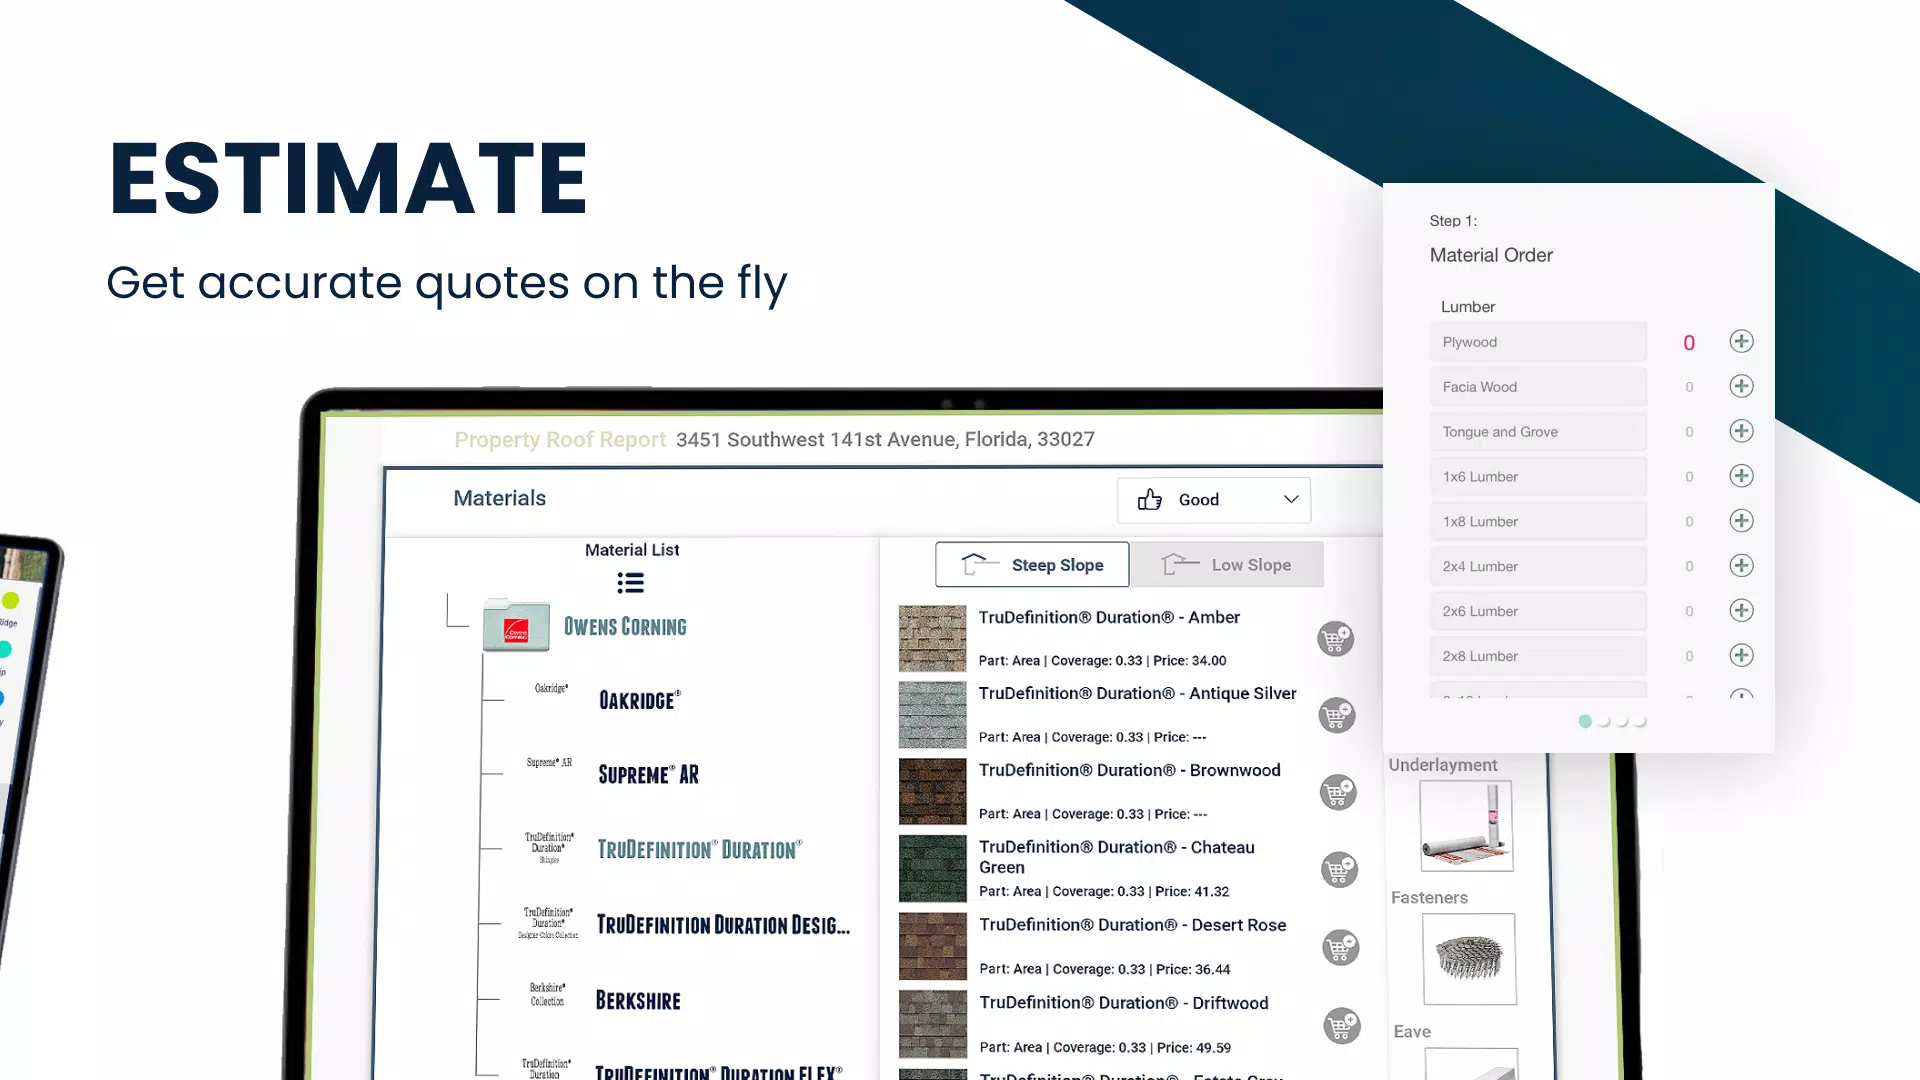Screen dimensions: 1920x1080
Task: Add Tongue and Grove with plus icon
Action: [x=1741, y=431]
